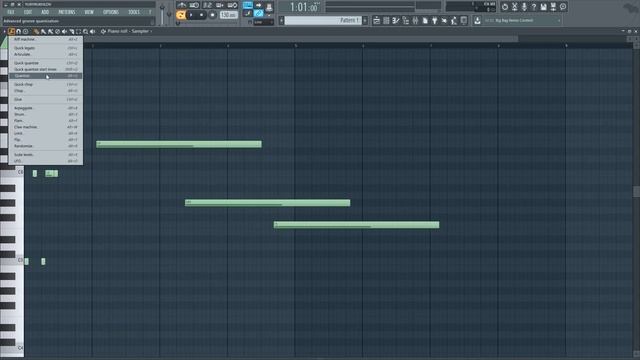
Task: Open the piano roll menu arrow
Action: (x=4, y=31)
